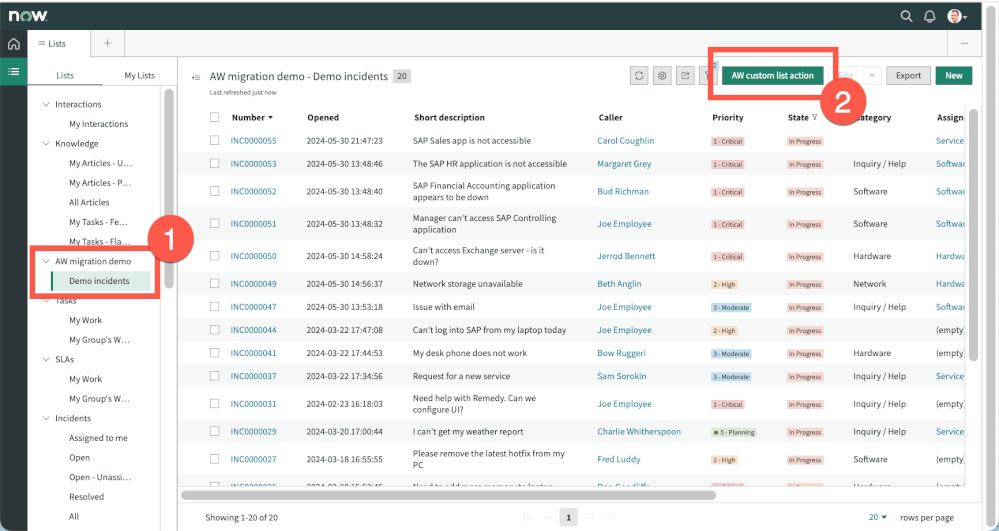This screenshot has width=999, height=531.
Task: Check the box for INC0000049
Action: (215, 283)
